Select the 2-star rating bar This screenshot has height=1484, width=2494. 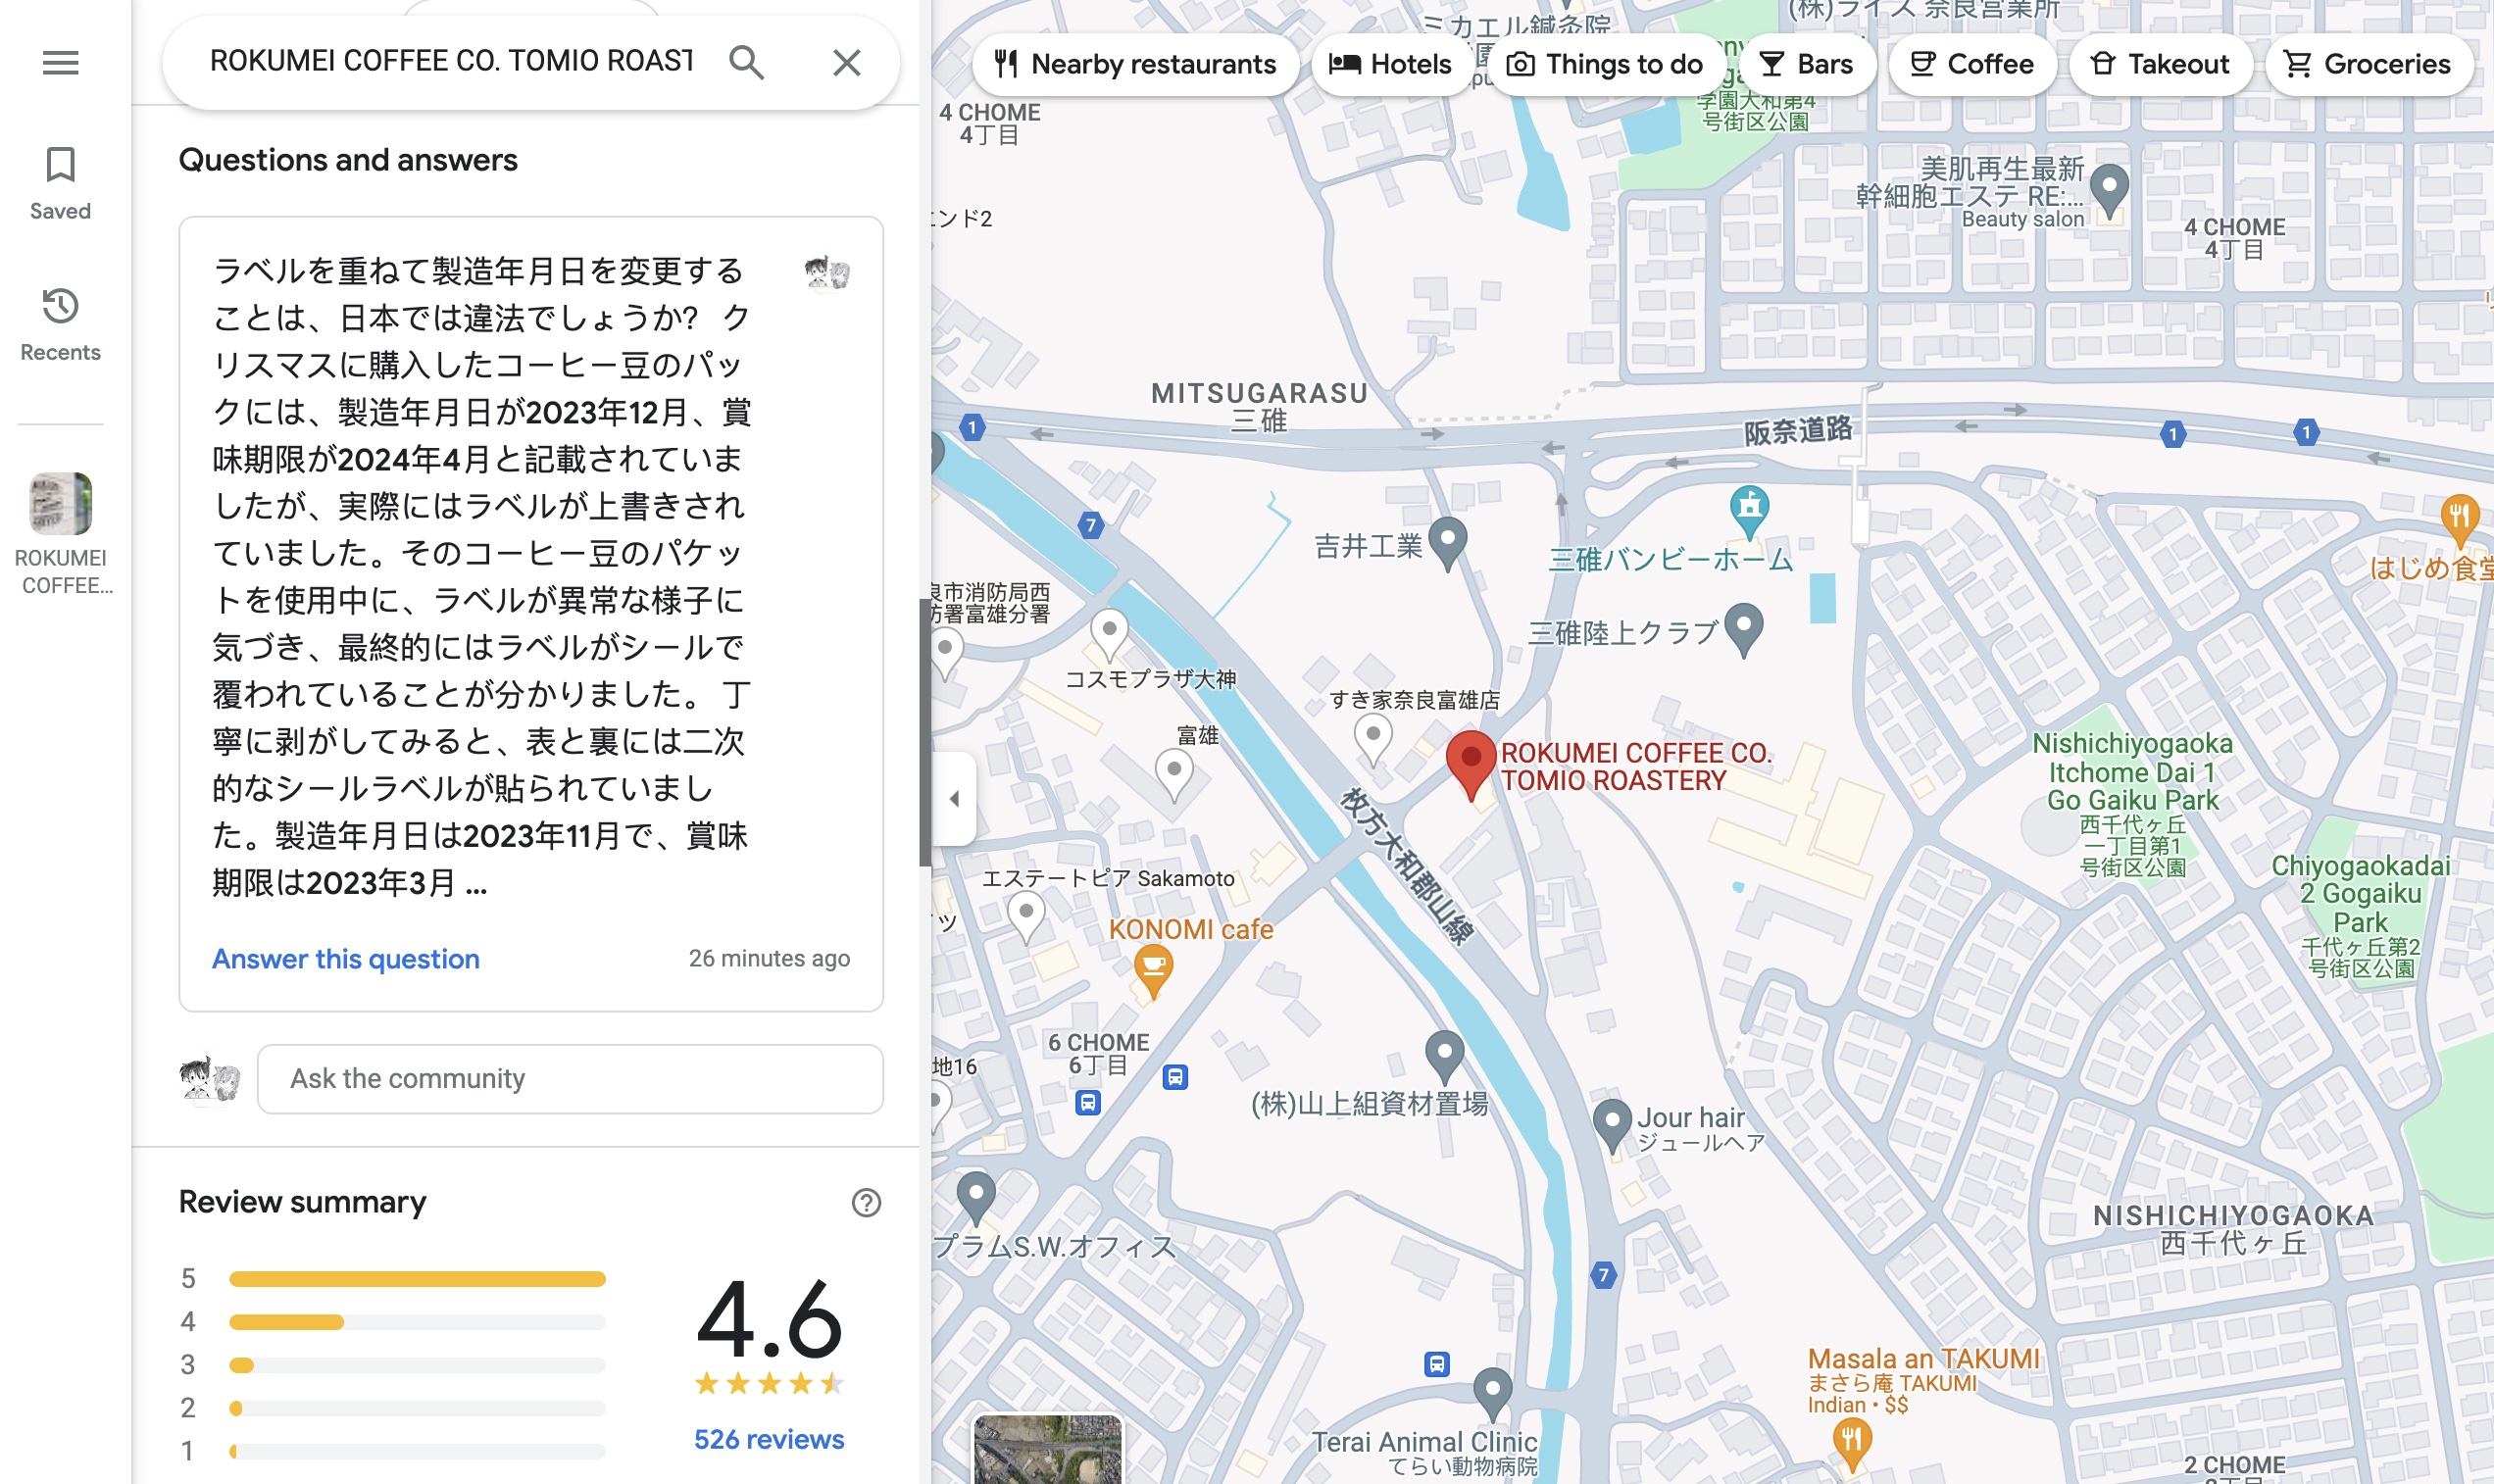[417, 1408]
